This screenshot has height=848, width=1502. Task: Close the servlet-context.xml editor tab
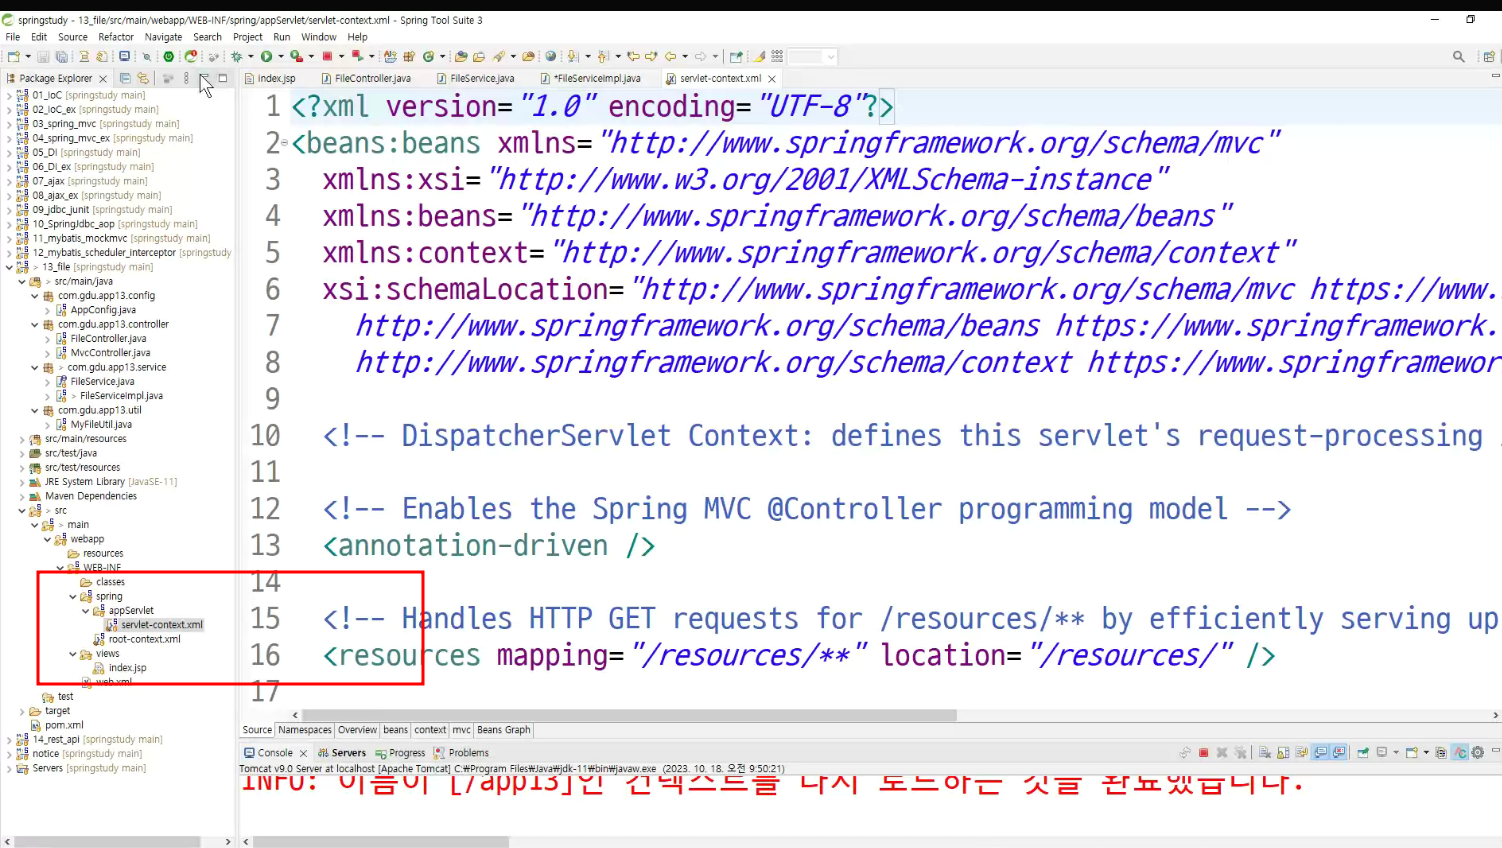[x=772, y=78]
